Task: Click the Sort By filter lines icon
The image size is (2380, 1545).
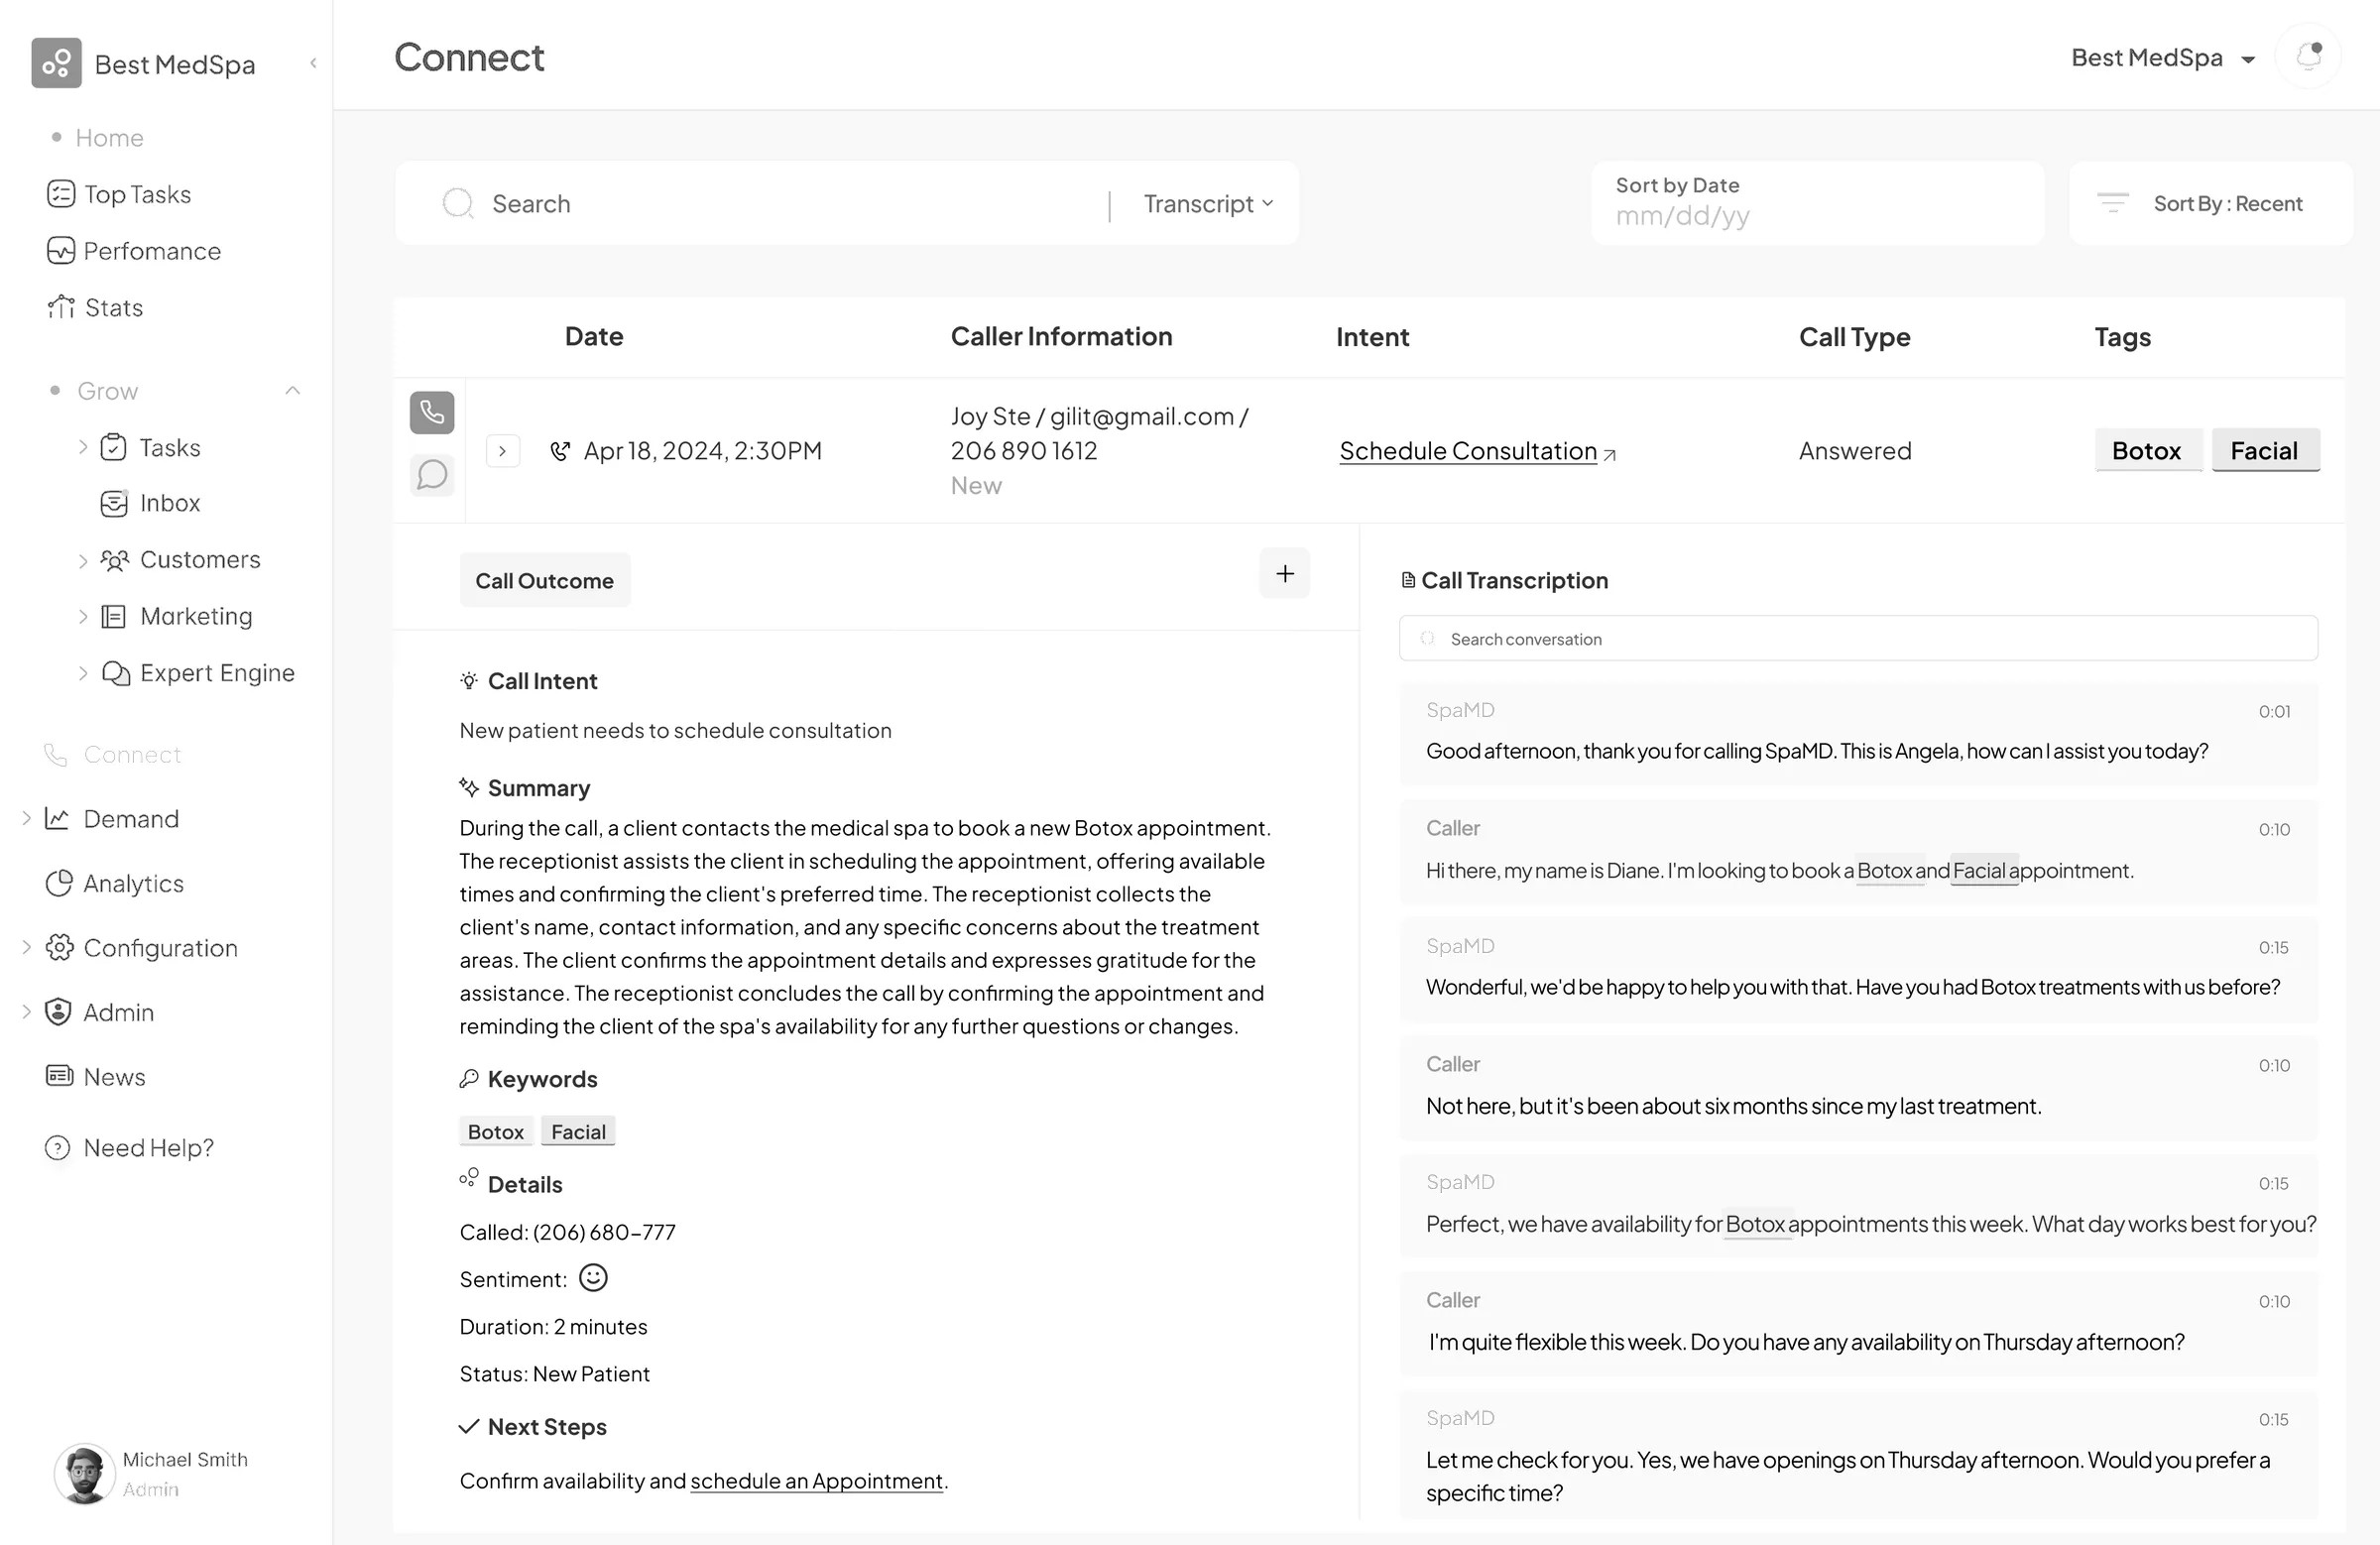Action: (x=2112, y=203)
